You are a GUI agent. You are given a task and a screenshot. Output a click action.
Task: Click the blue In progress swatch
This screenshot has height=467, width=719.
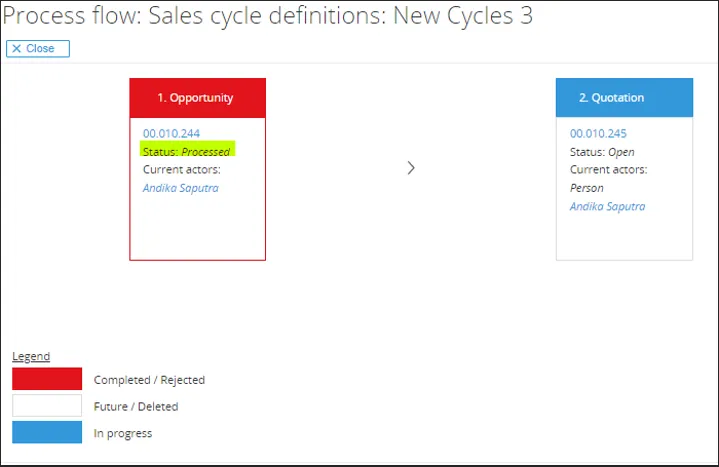[x=47, y=432]
